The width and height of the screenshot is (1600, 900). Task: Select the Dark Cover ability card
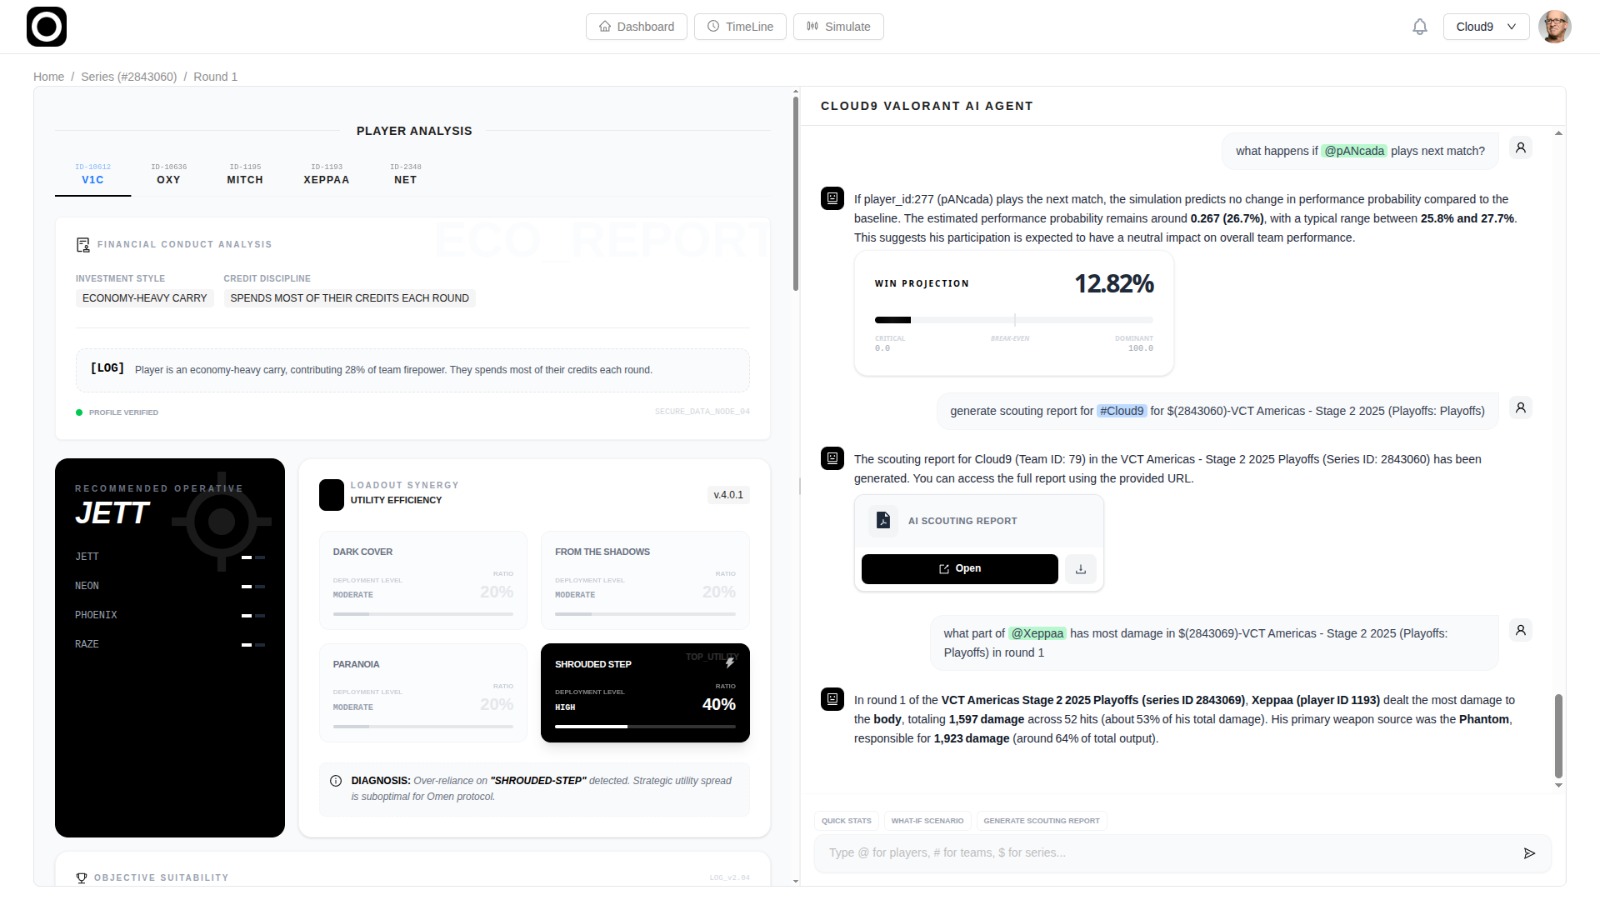click(x=423, y=580)
